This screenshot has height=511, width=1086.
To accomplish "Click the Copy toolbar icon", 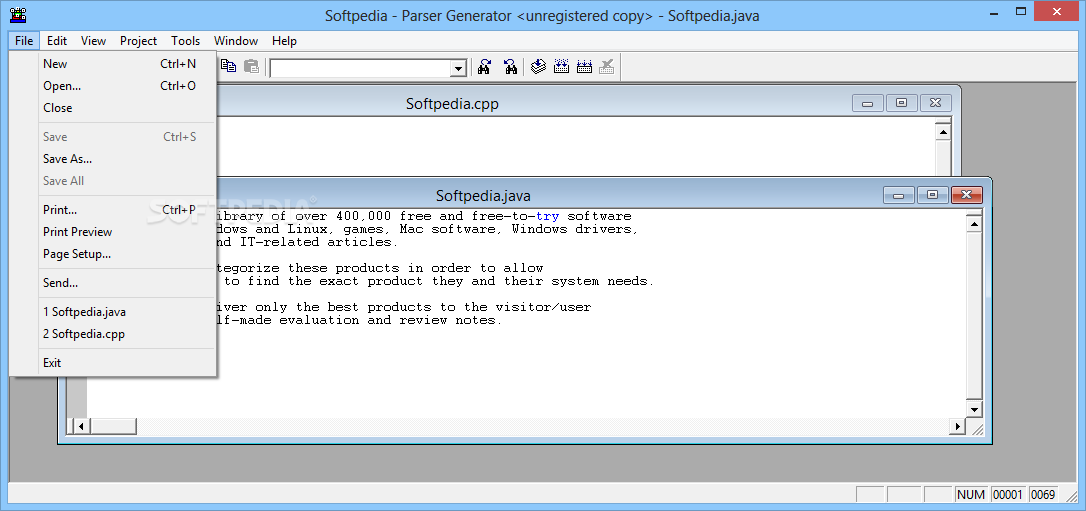I will [229, 66].
